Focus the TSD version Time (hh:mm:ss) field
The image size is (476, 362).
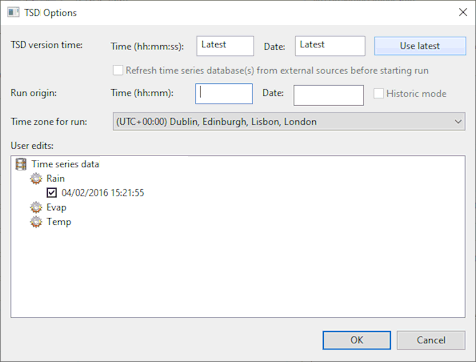[x=225, y=46]
